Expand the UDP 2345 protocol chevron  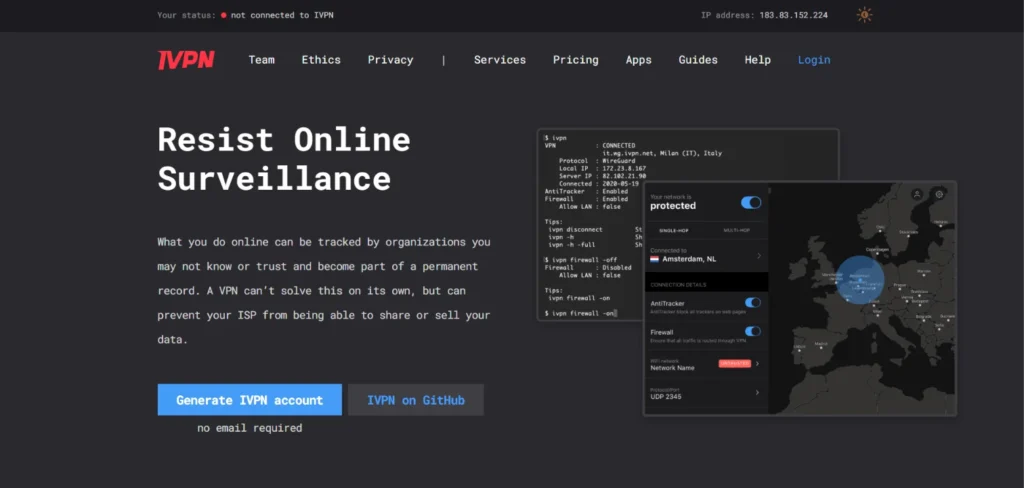tap(758, 393)
